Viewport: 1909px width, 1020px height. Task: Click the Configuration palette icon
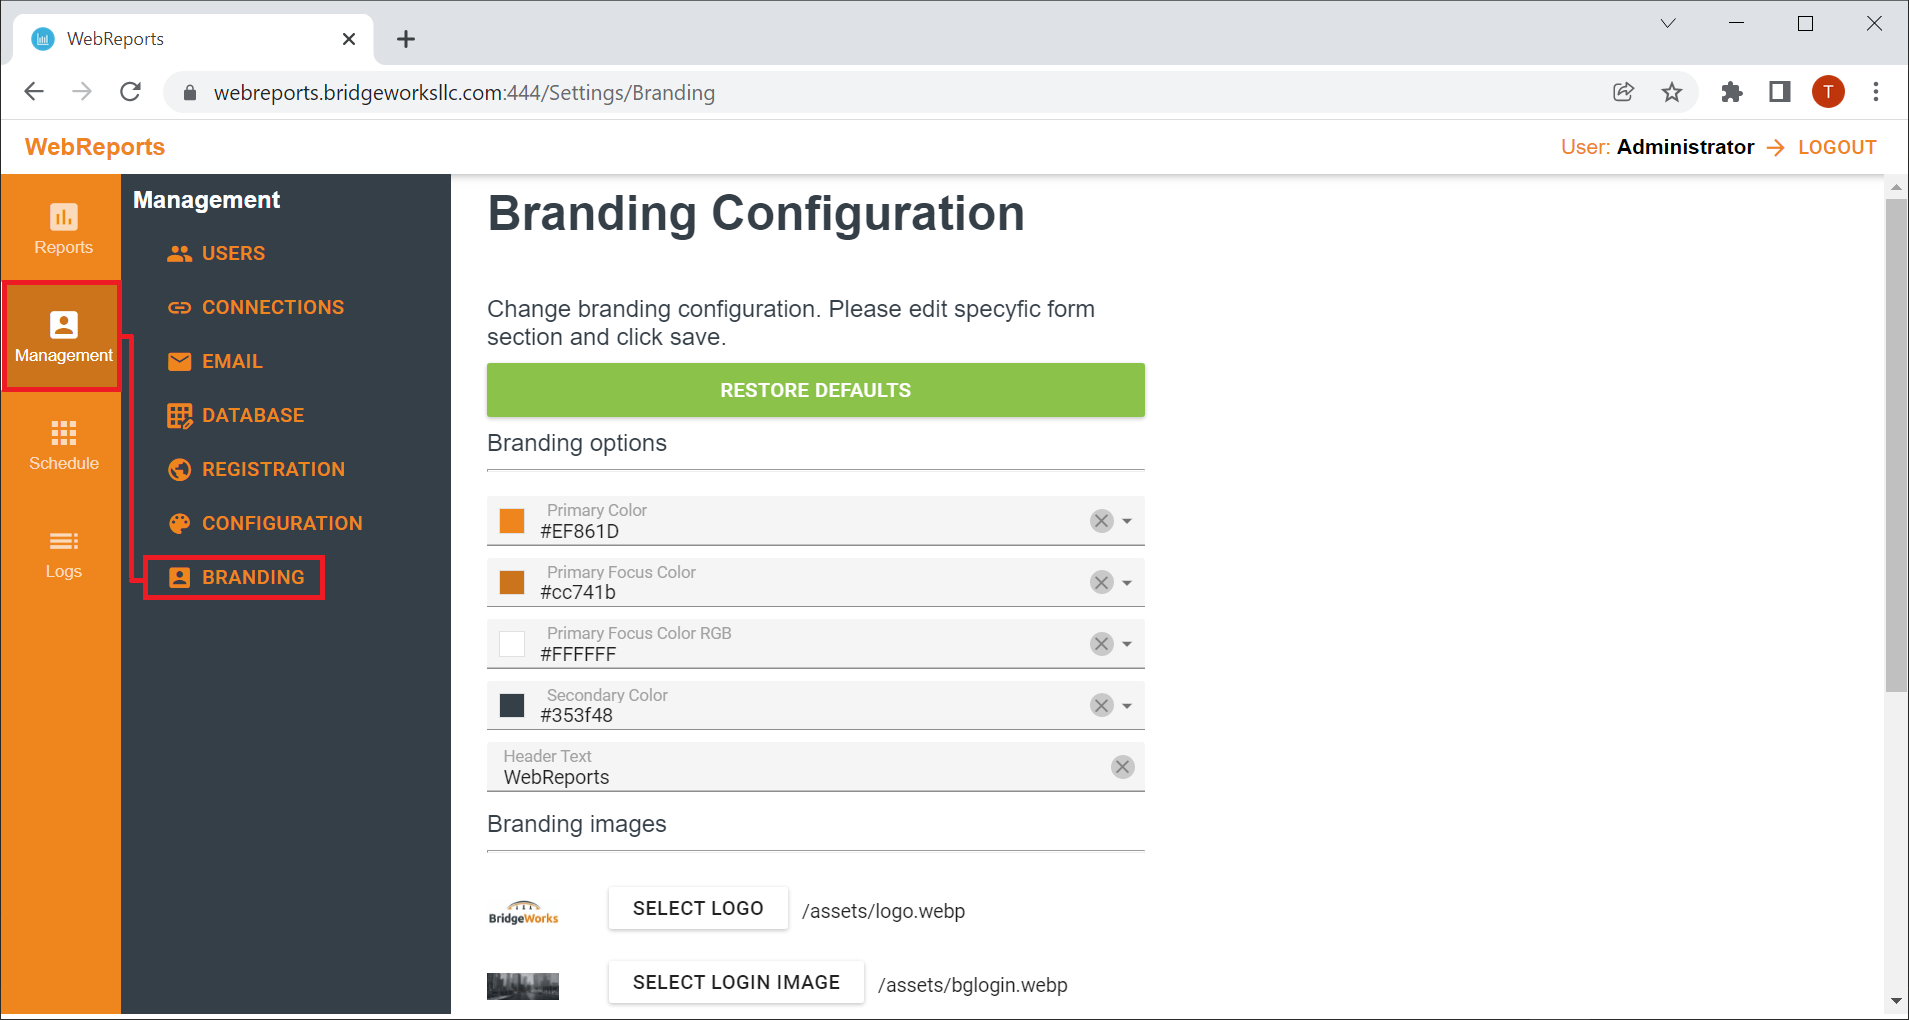pos(180,523)
